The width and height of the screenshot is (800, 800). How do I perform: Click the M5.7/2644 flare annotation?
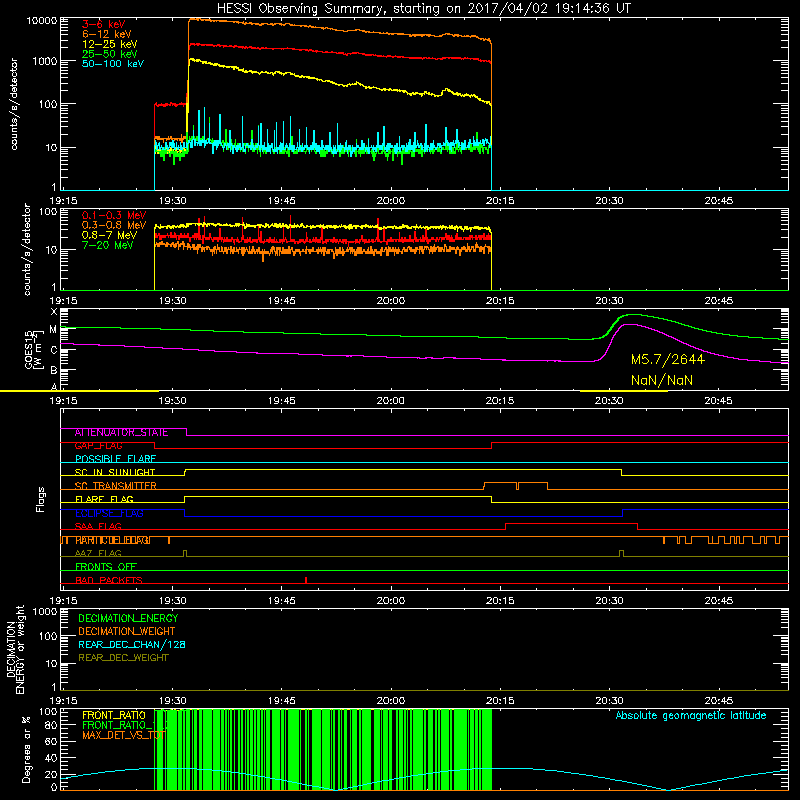coord(667,359)
